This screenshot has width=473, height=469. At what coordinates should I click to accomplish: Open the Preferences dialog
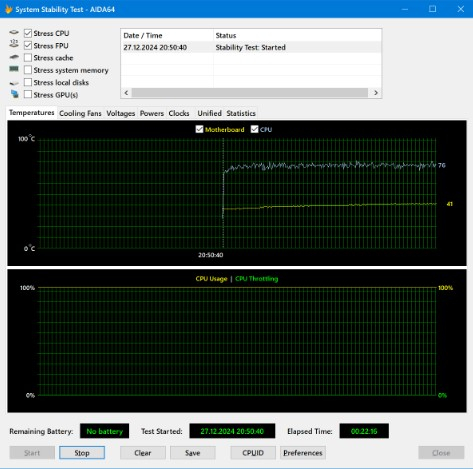tap(303, 453)
